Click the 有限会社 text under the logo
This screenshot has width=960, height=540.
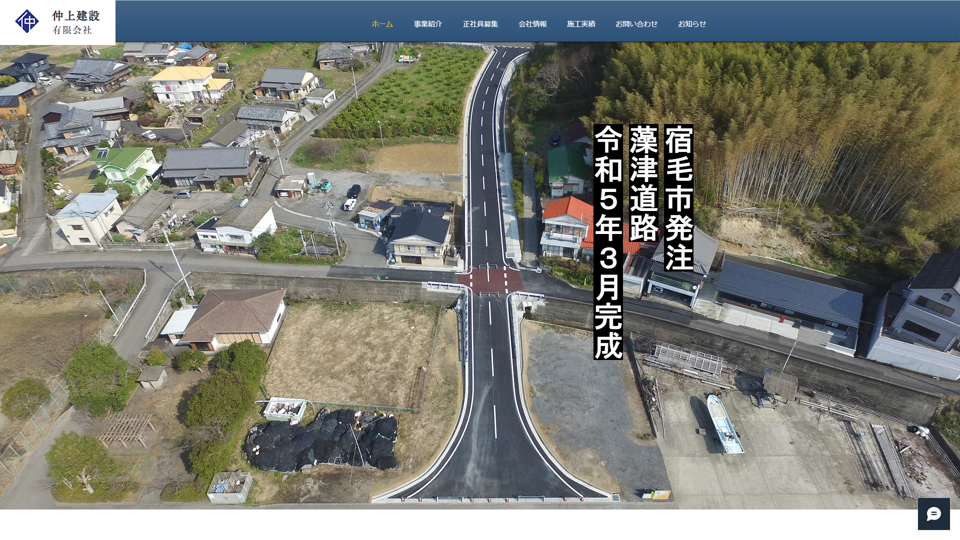click(72, 30)
